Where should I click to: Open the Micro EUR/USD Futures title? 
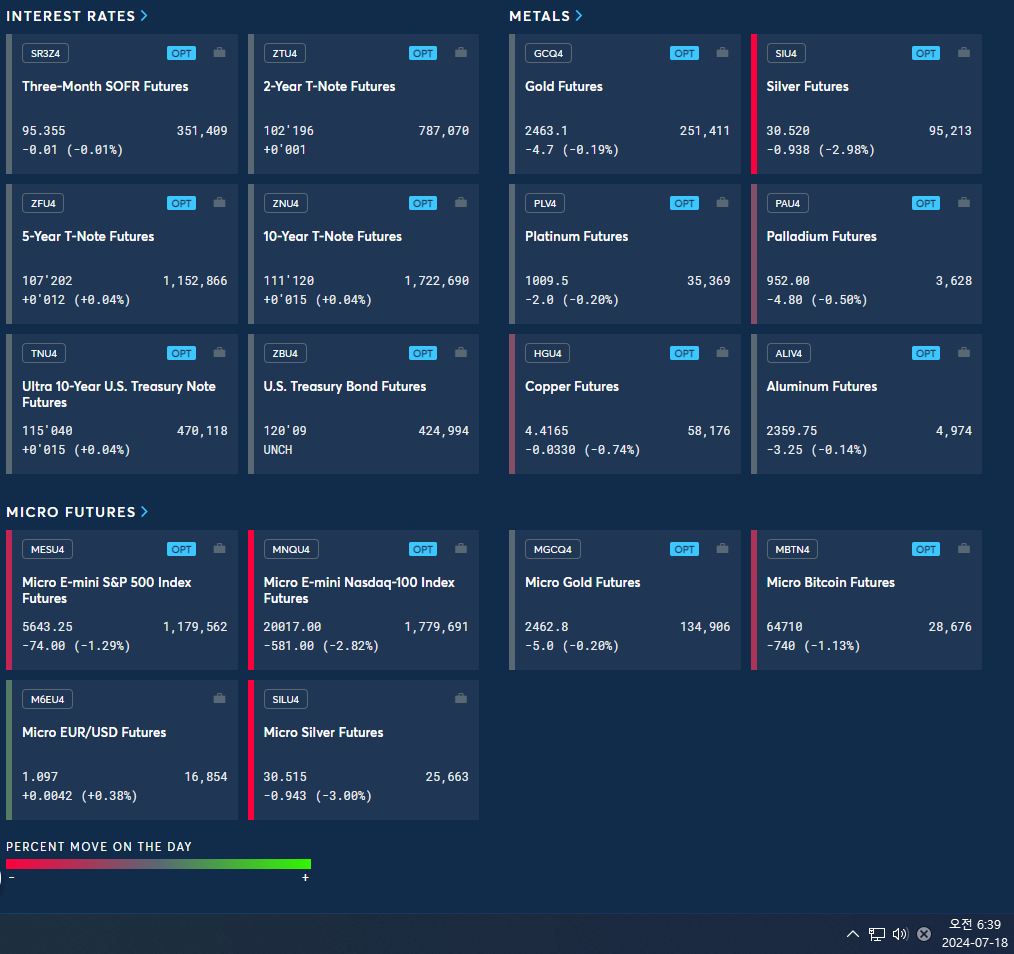[x=94, y=732]
